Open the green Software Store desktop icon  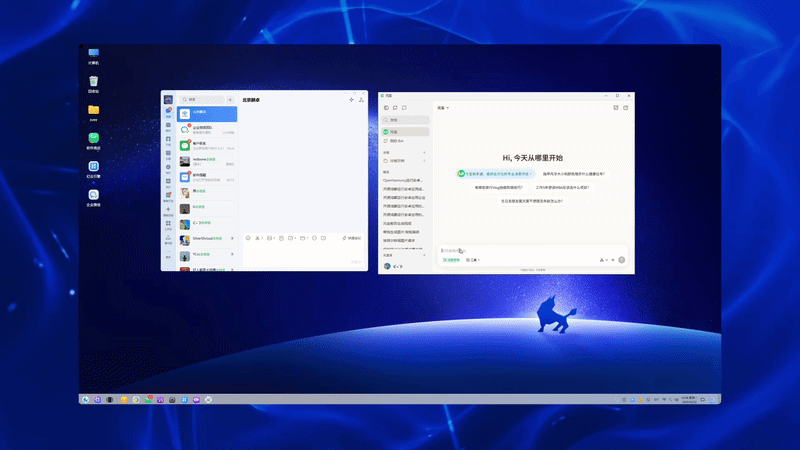point(93,141)
